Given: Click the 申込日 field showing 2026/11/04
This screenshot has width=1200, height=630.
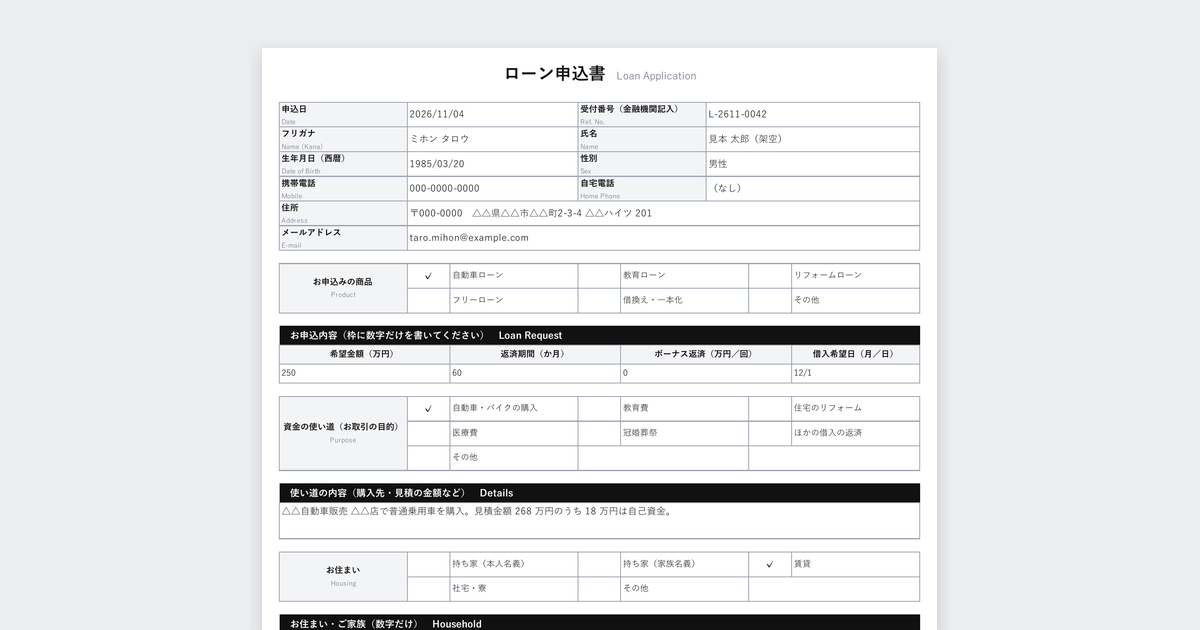Looking at the screenshot, I should click(x=492, y=115).
